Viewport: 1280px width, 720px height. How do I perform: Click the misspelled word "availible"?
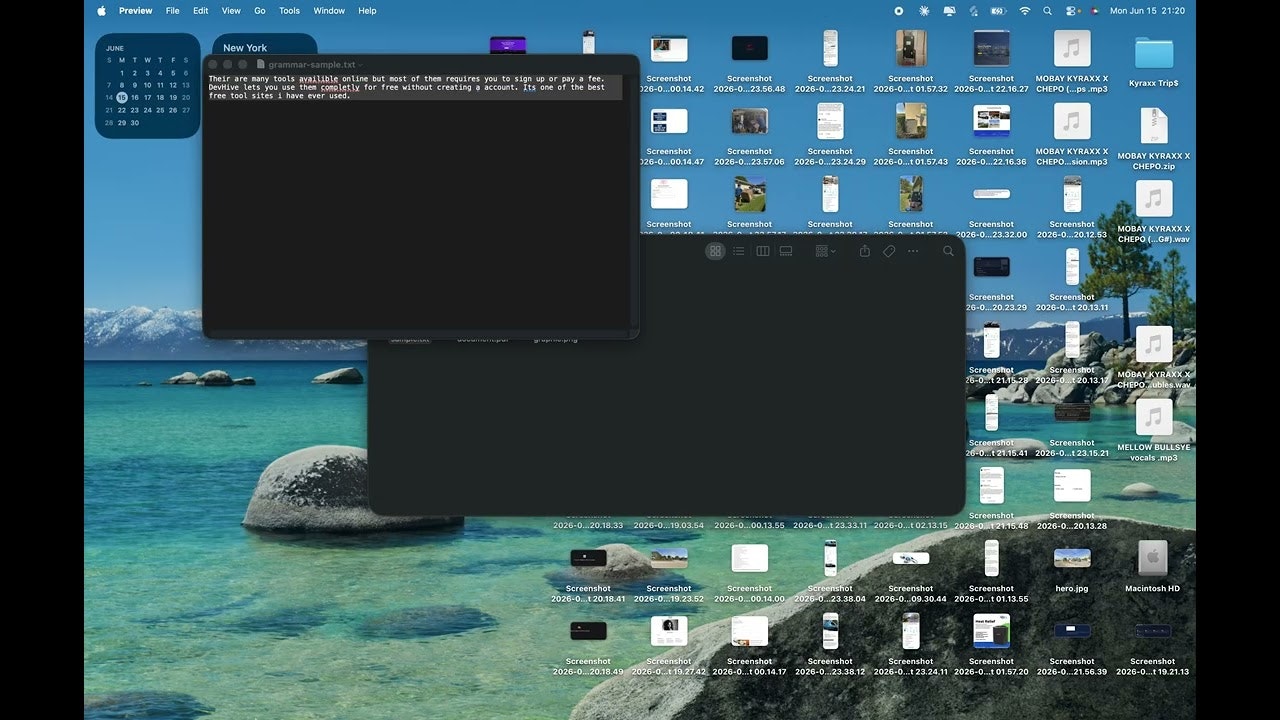[320, 79]
